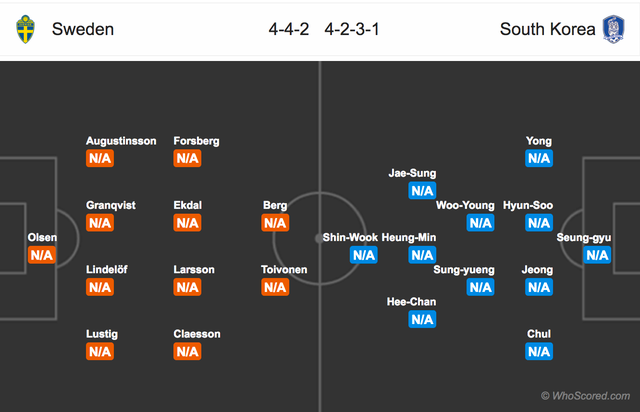This screenshot has width=640, height=412.
Task: Click Olsen's N/A rating badge
Action: pyautogui.click(x=41, y=255)
